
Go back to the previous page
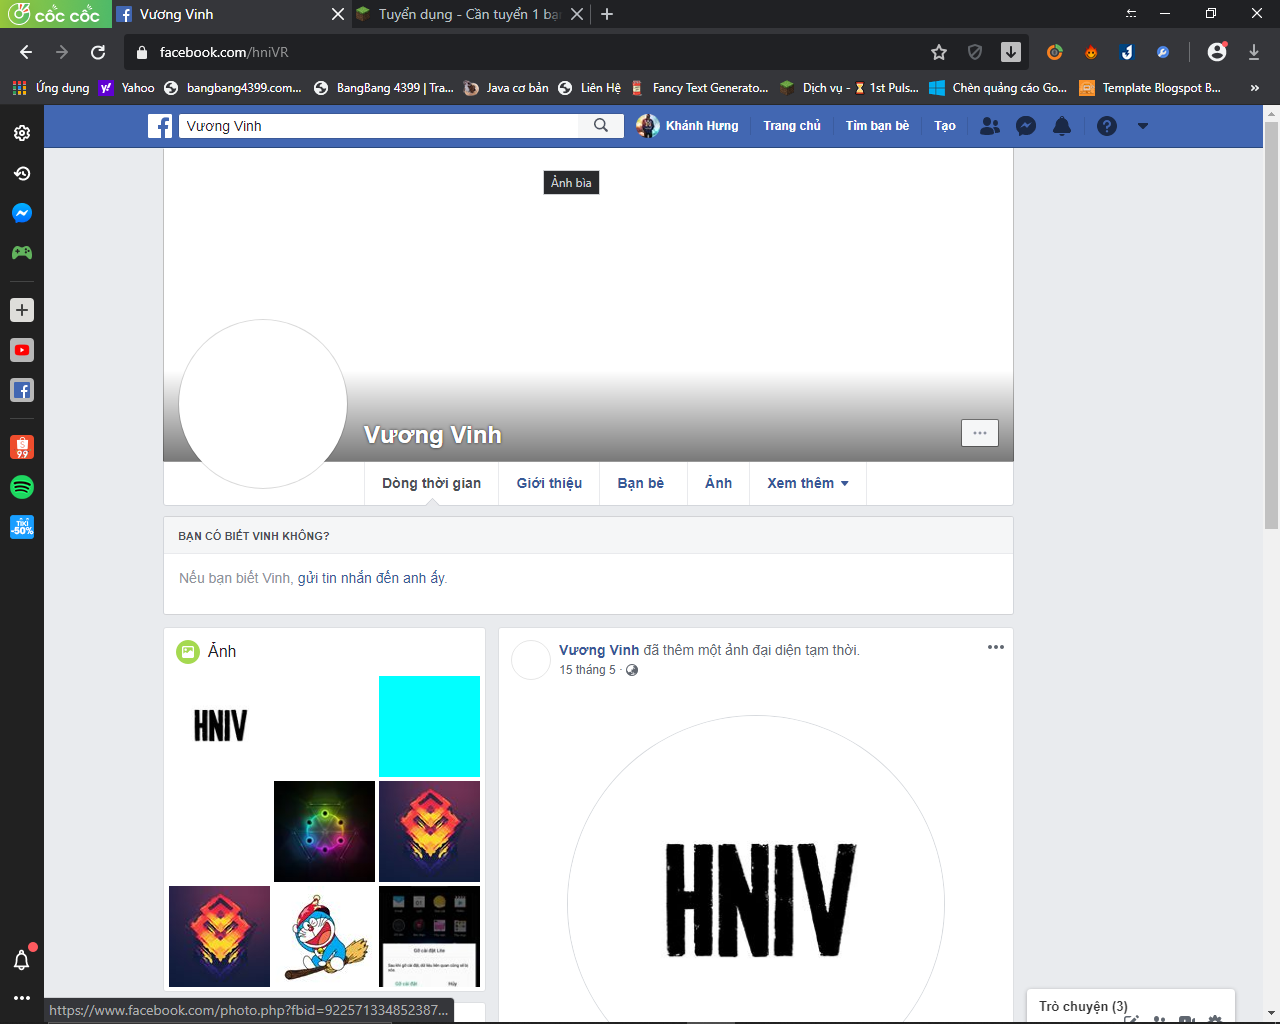point(26,52)
